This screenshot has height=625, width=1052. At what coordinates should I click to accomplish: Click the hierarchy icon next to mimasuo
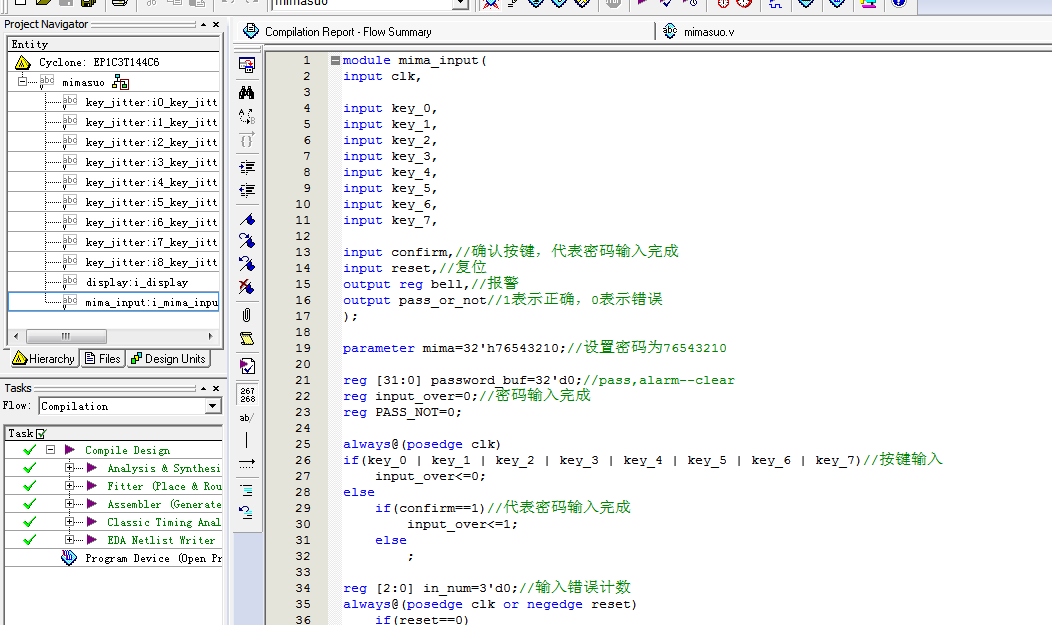point(120,82)
